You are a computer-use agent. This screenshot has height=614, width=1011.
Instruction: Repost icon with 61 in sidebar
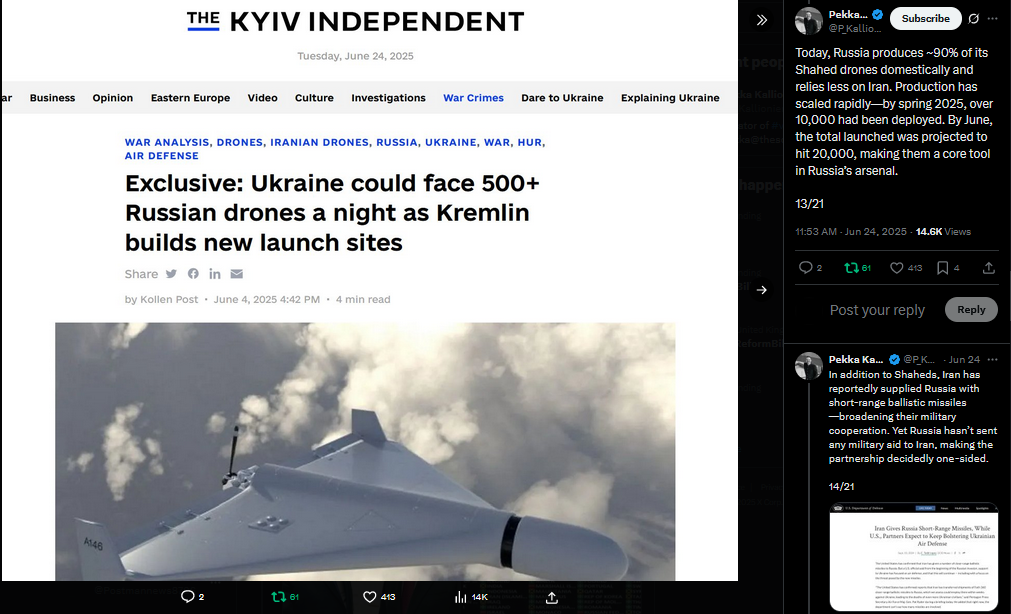851,268
